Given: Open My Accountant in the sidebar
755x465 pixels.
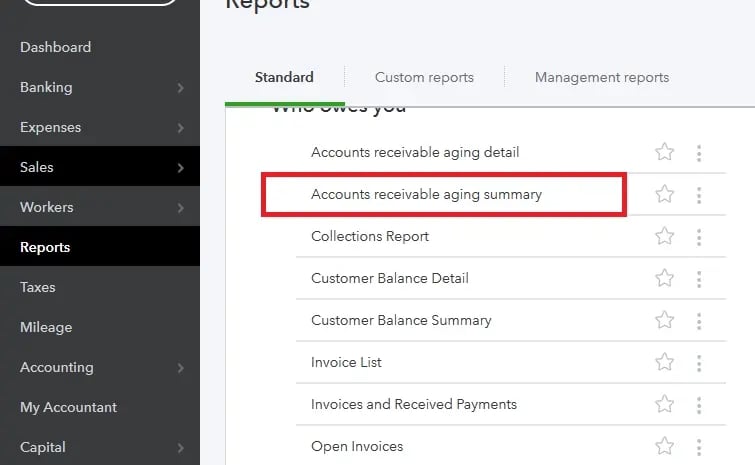Looking at the screenshot, I should pos(68,407).
